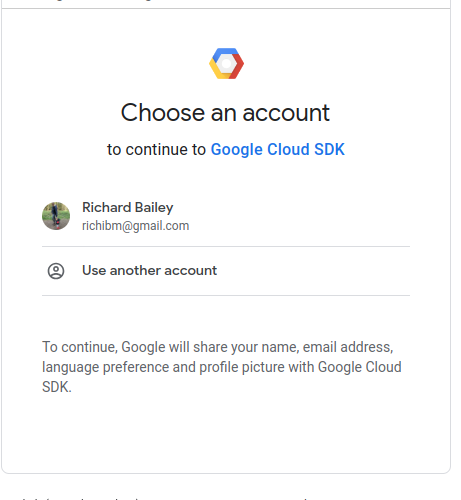
Task: Click the "to continue to" subtitle text
Action: (156, 149)
